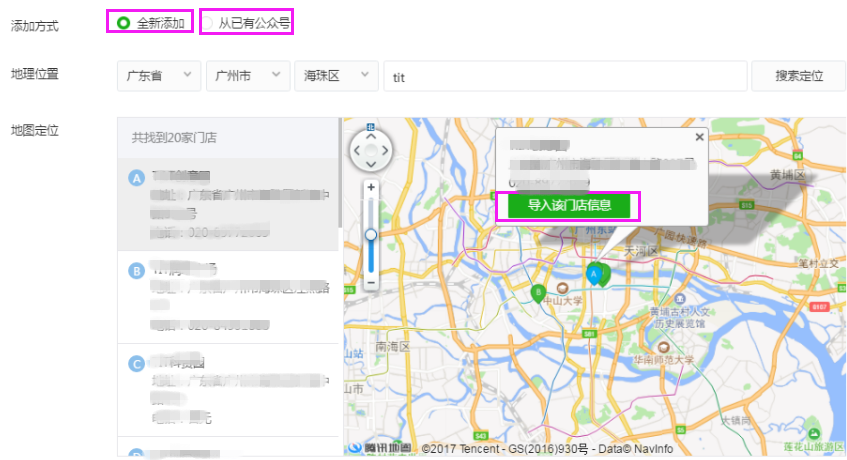
Task: Click the map zoom slider handle
Action: point(371,235)
